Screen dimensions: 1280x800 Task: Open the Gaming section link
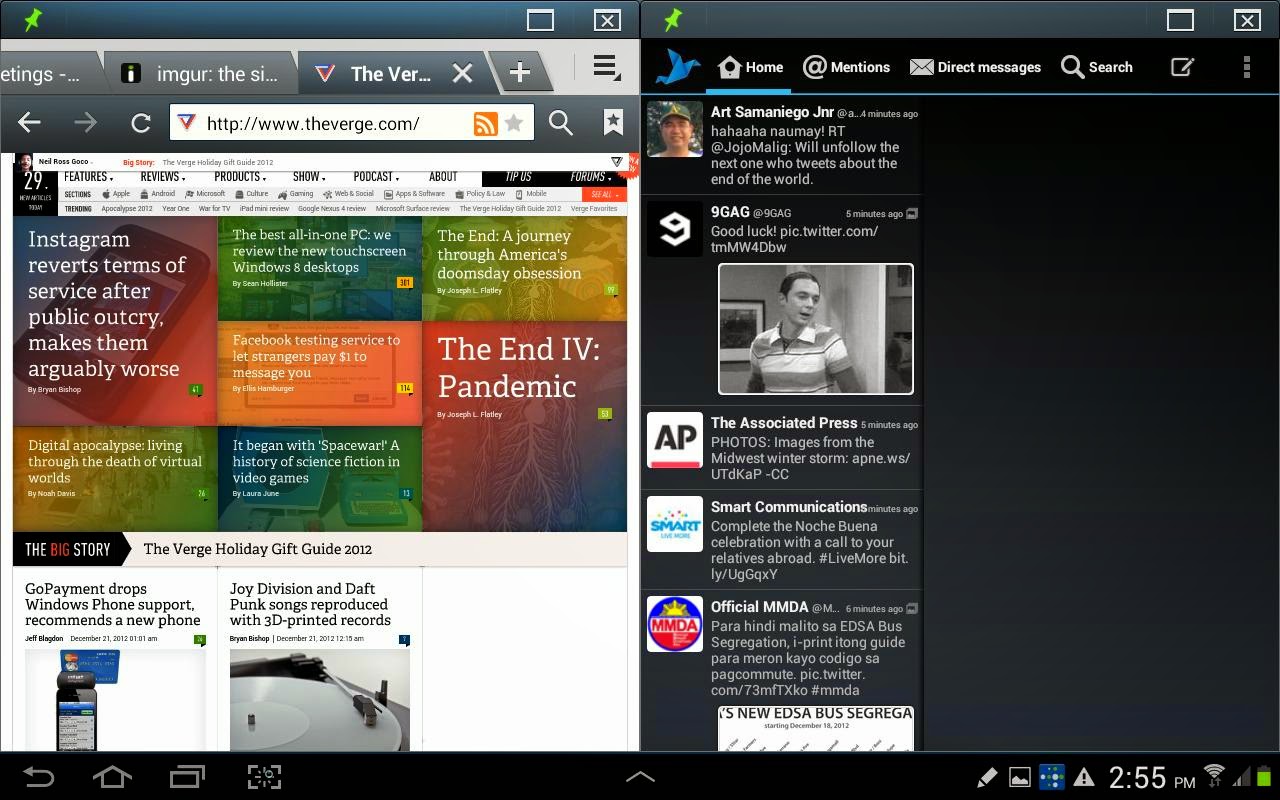click(x=296, y=194)
